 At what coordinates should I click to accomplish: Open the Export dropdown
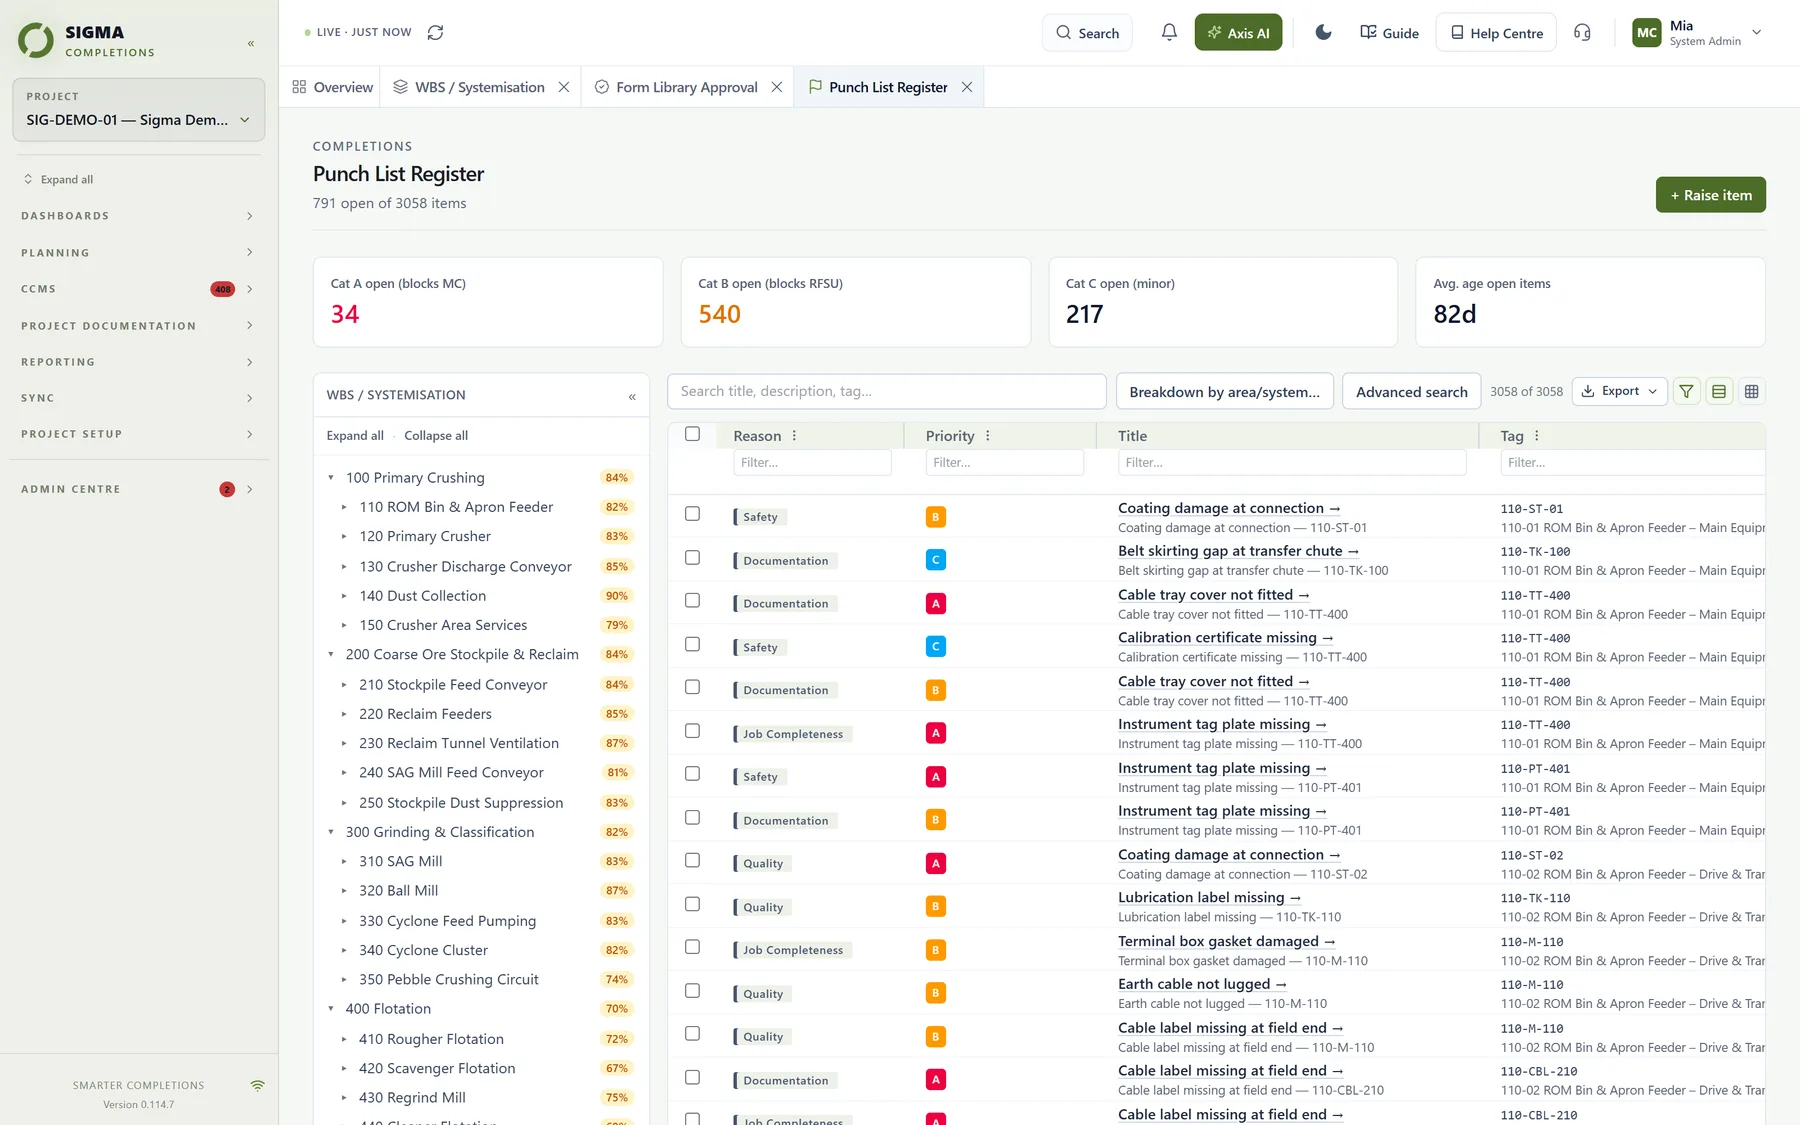point(1620,391)
